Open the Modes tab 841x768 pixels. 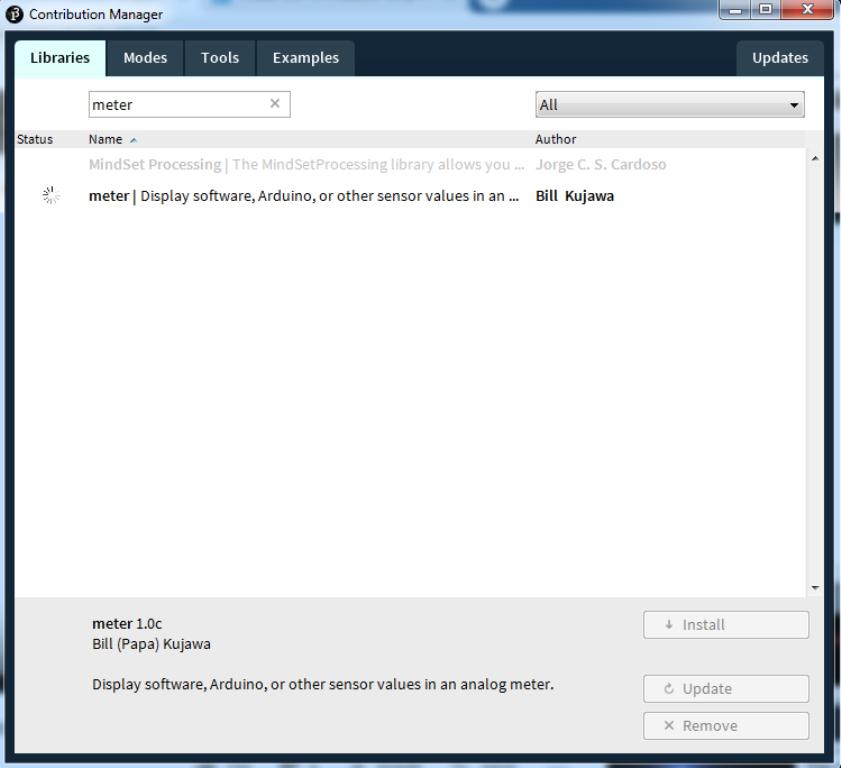pos(145,58)
